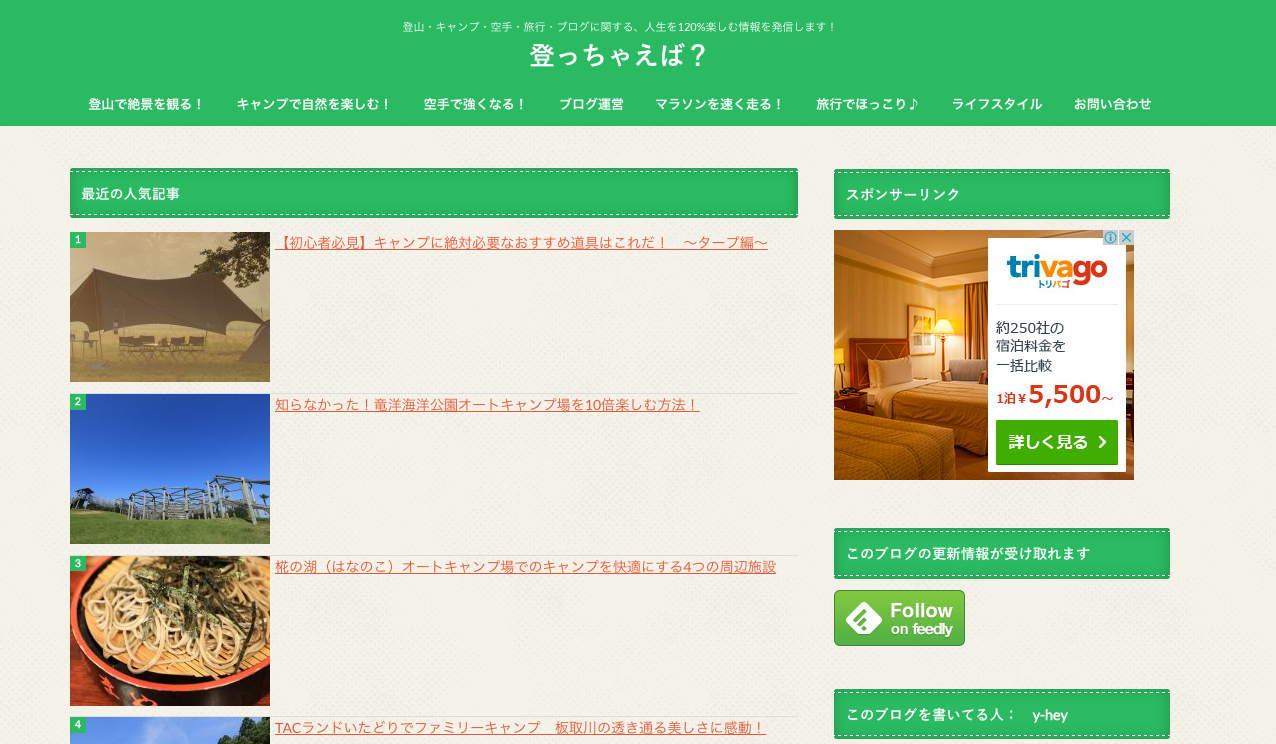Click the site tagline about 人生を120%楽しむ情報
The width and height of the screenshot is (1276, 744).
[619, 27]
